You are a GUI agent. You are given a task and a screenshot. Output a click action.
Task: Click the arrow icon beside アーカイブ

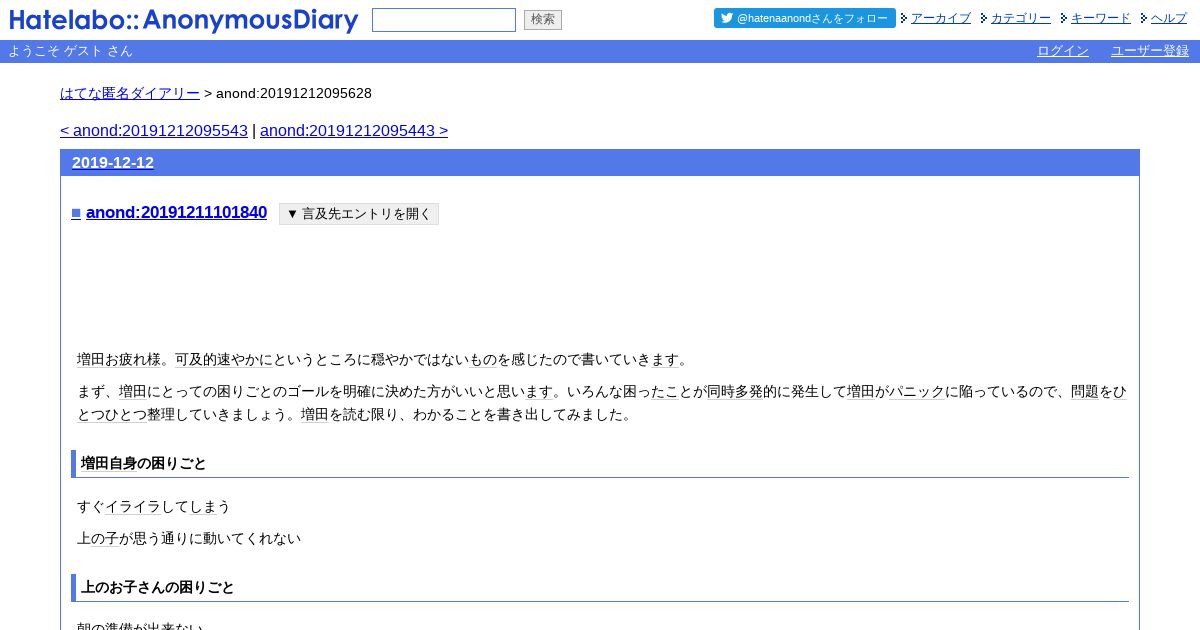[904, 18]
